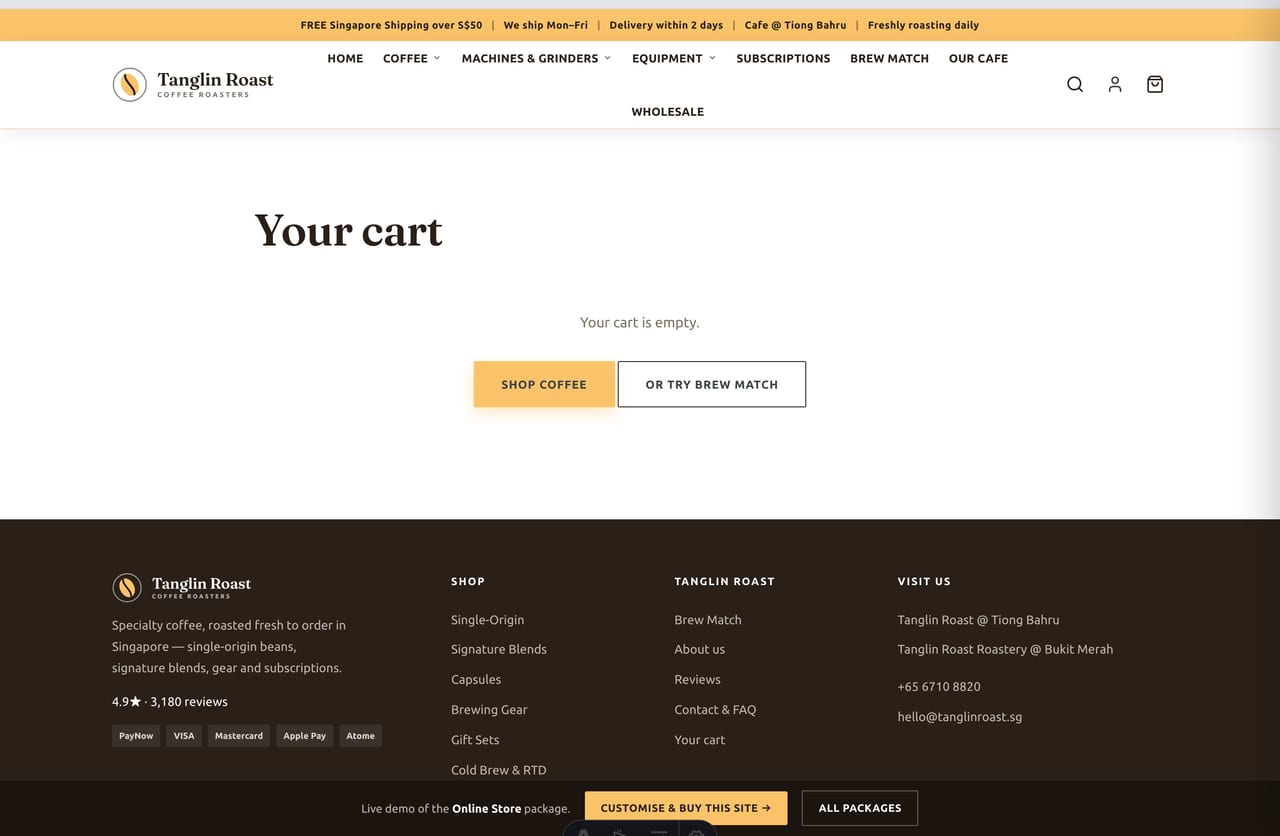This screenshot has height=836, width=1280.
Task: Open Tanglin Roast @ Tiong Bahru link
Action: coord(978,620)
